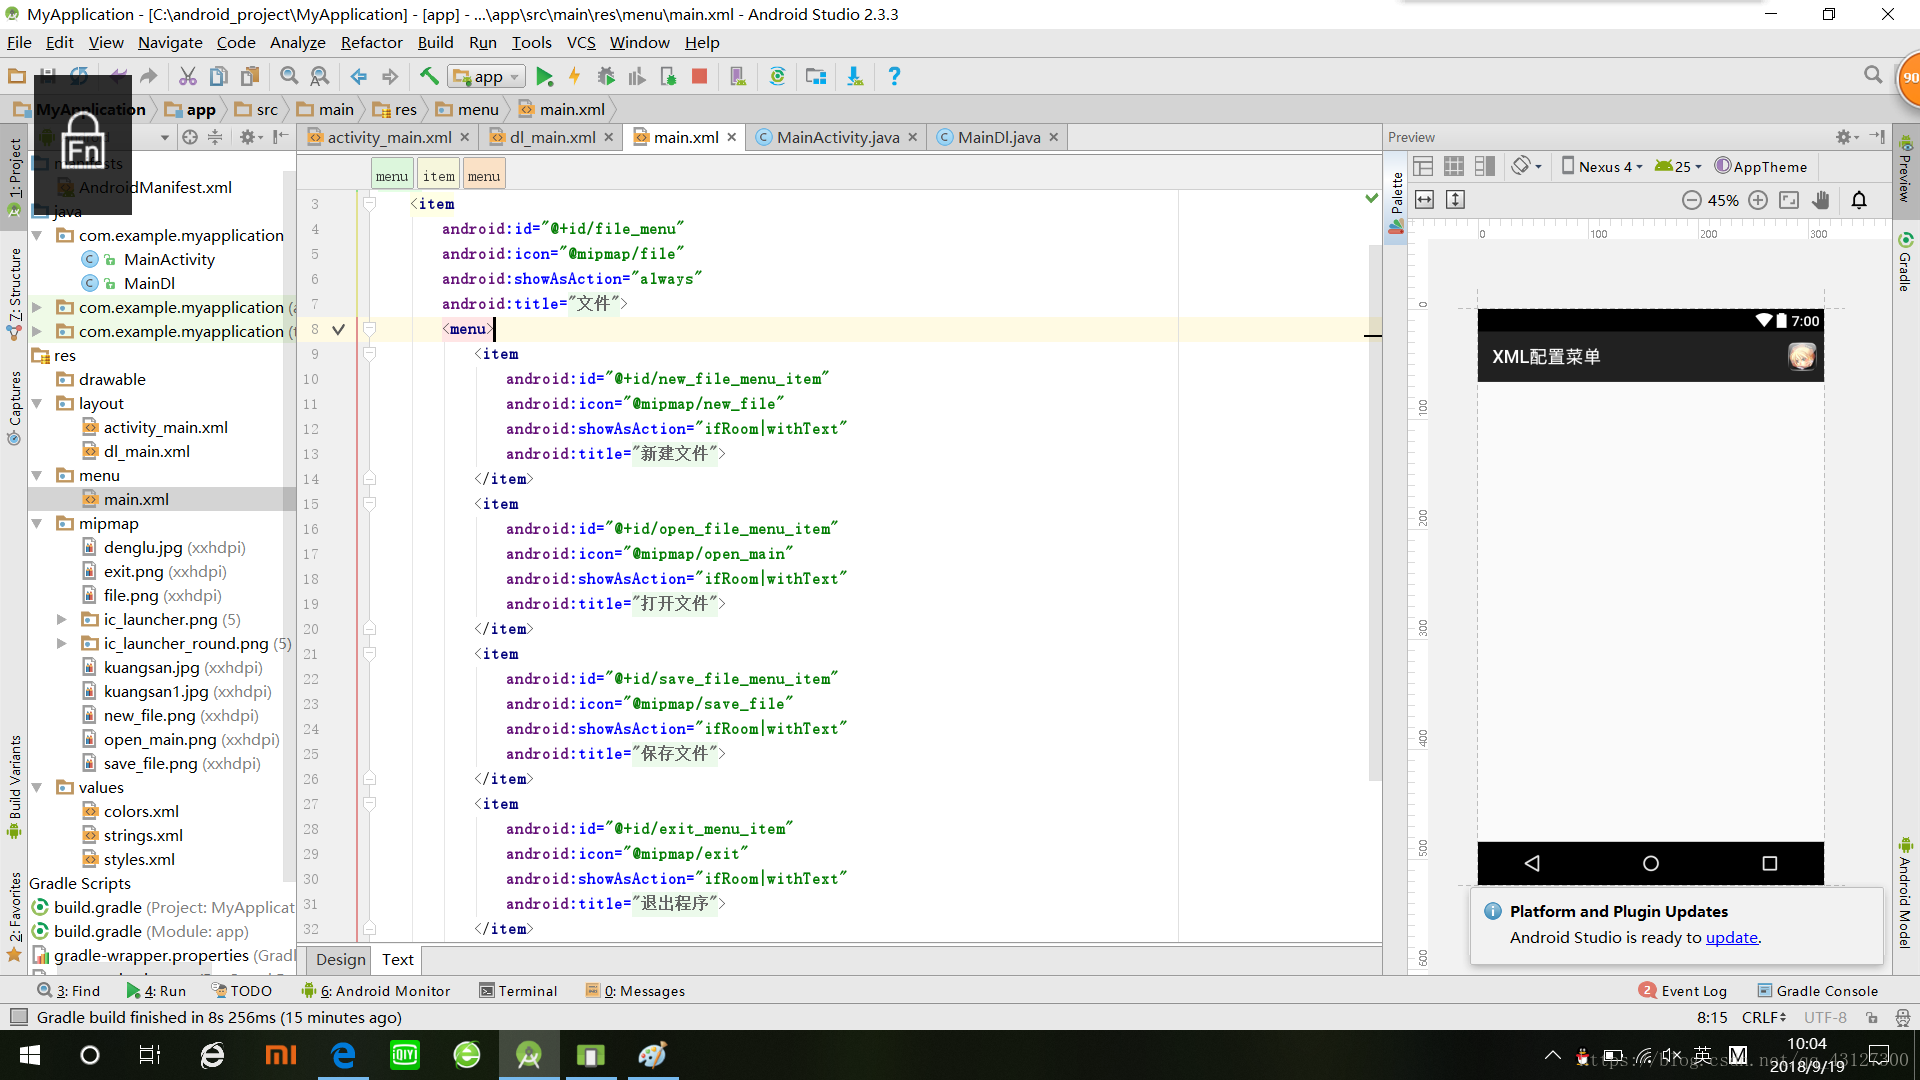Open Android Profiler icon in toolbar
The height and width of the screenshot is (1080, 1920).
(x=637, y=76)
